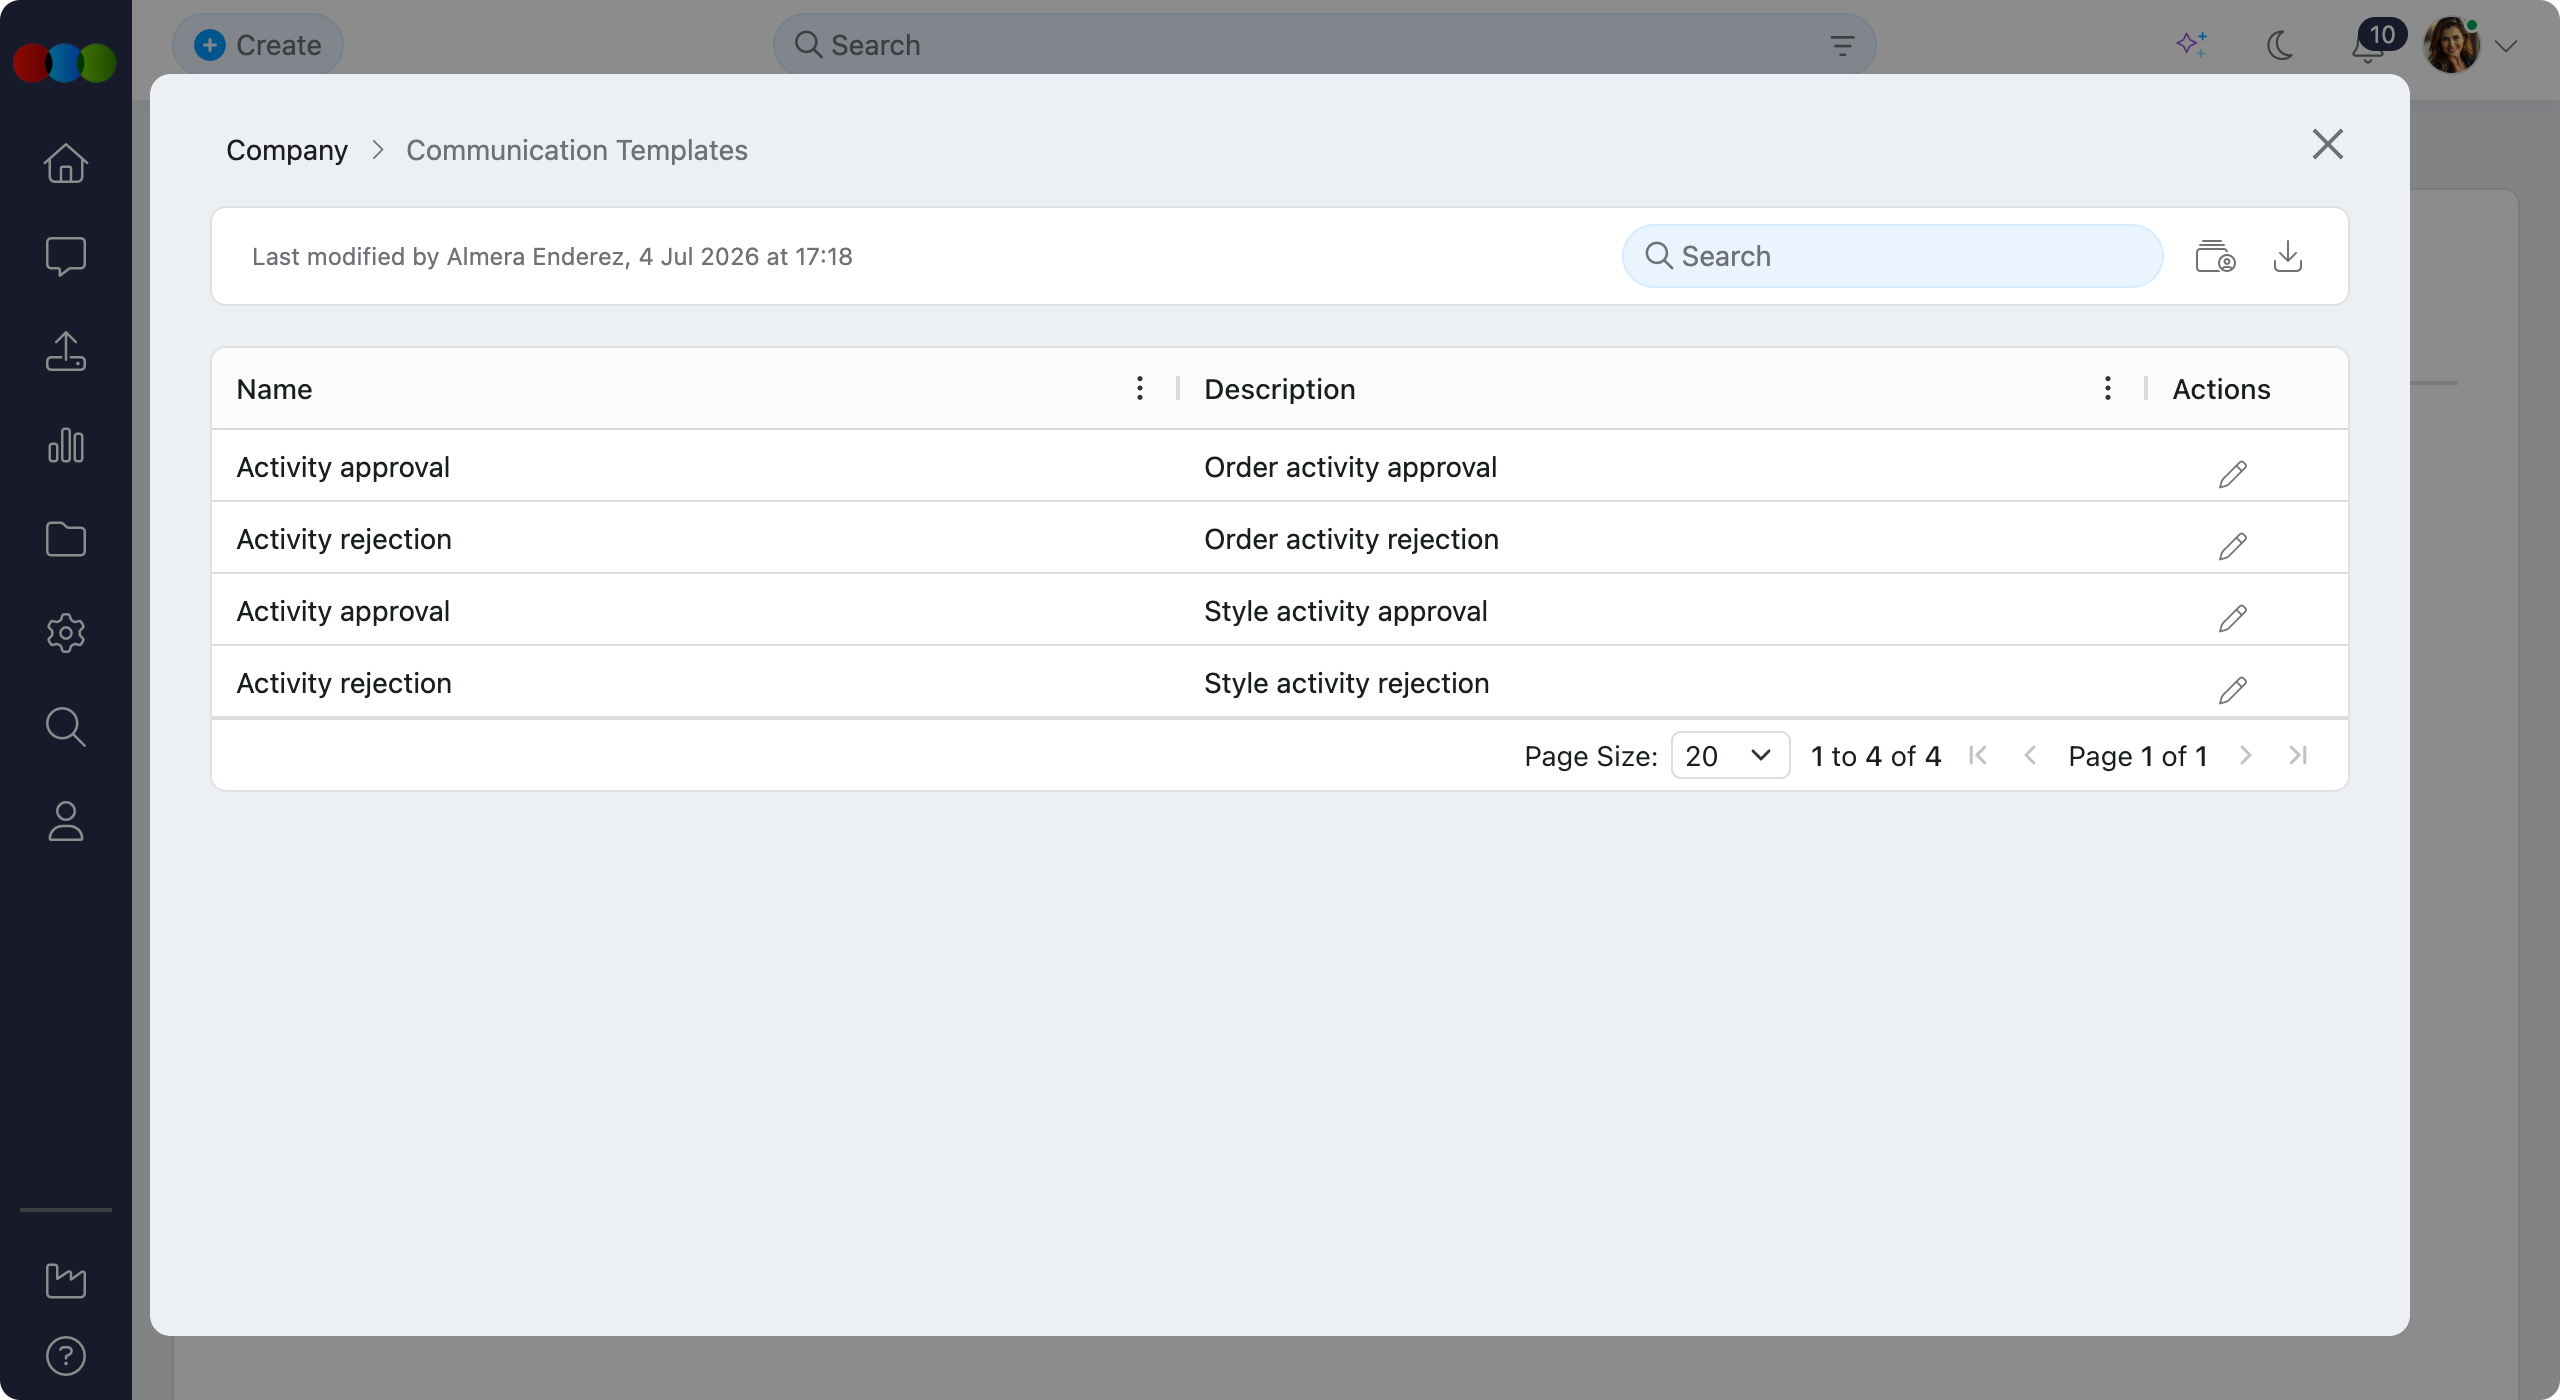This screenshot has height=1400, width=2560.
Task: Sort by the Name column header
Action: [274, 389]
